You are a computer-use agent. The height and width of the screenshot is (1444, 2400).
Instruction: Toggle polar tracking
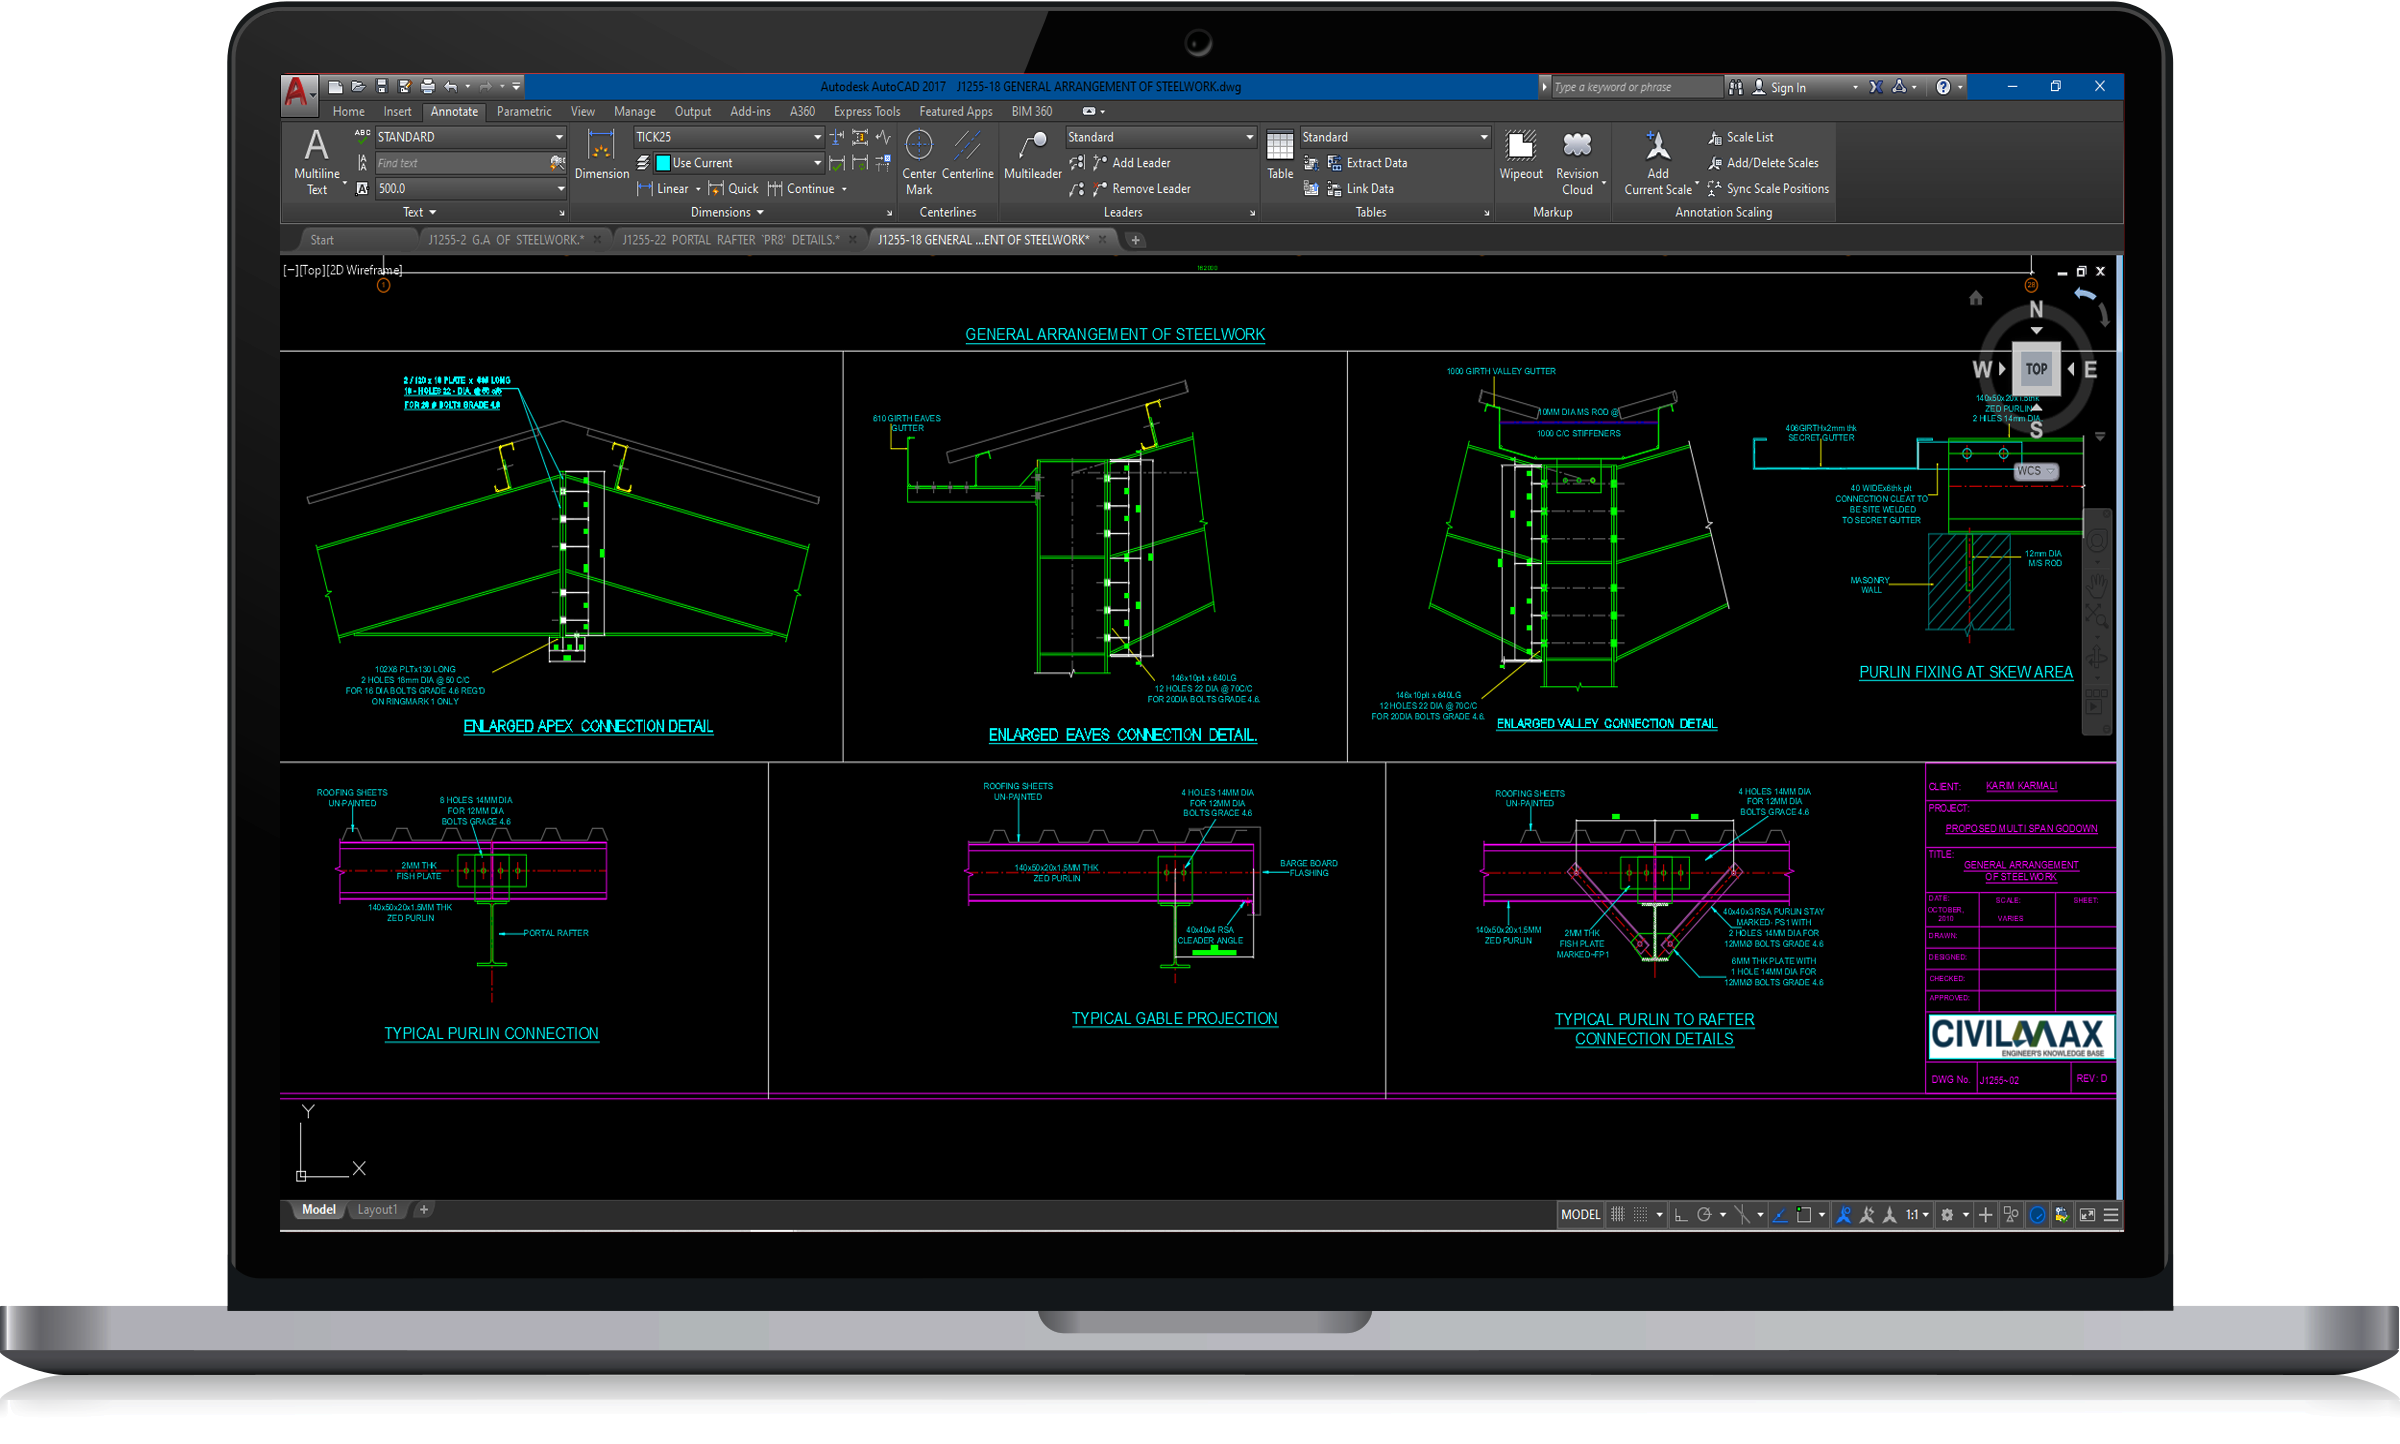[x=1704, y=1215]
